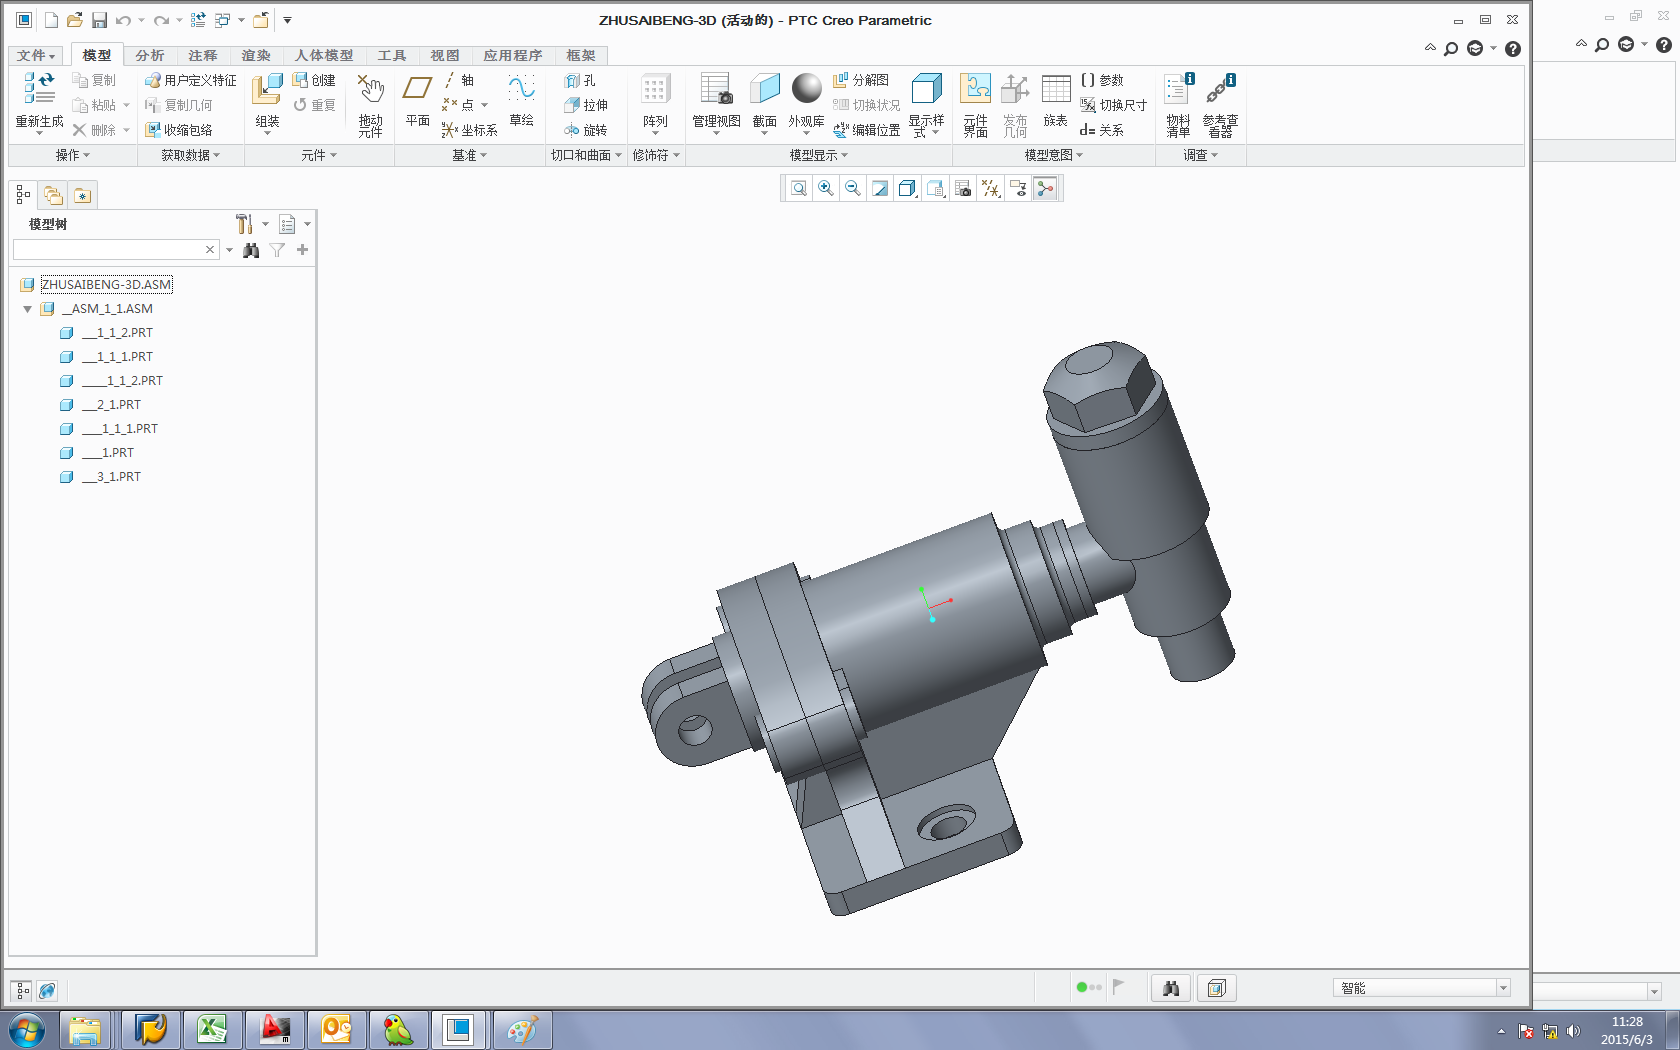The image size is (1680, 1050).
Task: Open the 管理视图 (View Manager) icon
Action: [x=716, y=90]
